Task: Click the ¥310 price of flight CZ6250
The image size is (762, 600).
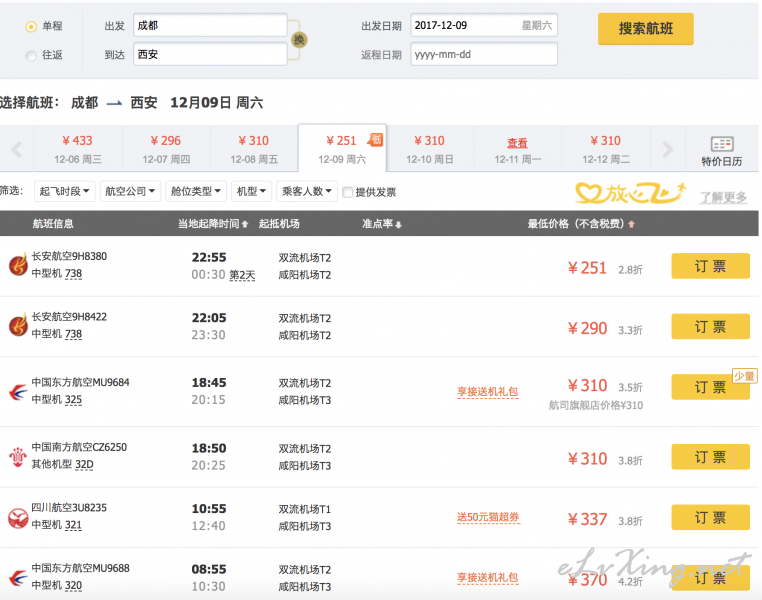Action: click(588, 459)
